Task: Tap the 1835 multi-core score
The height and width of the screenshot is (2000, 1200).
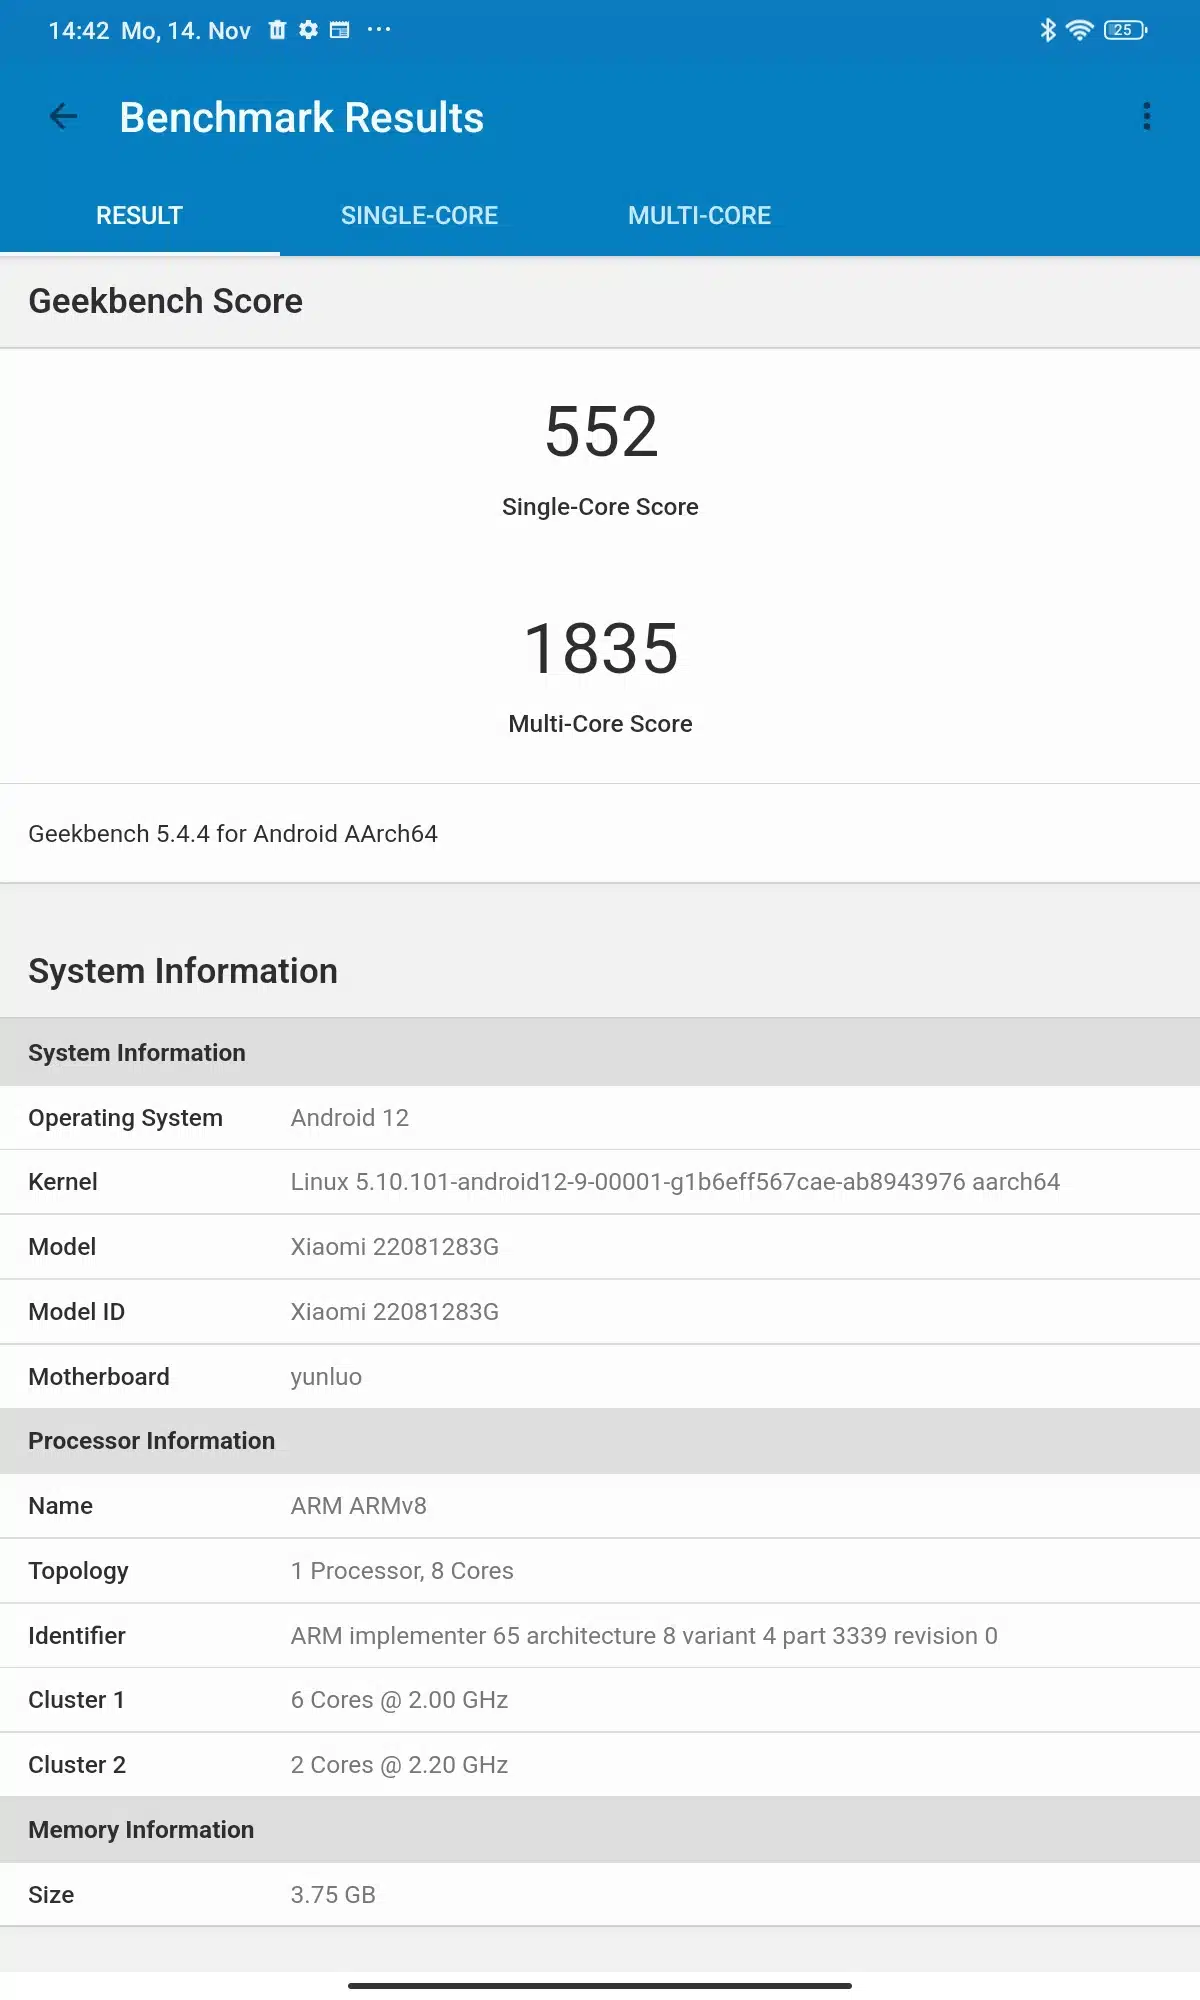Action: tap(600, 649)
